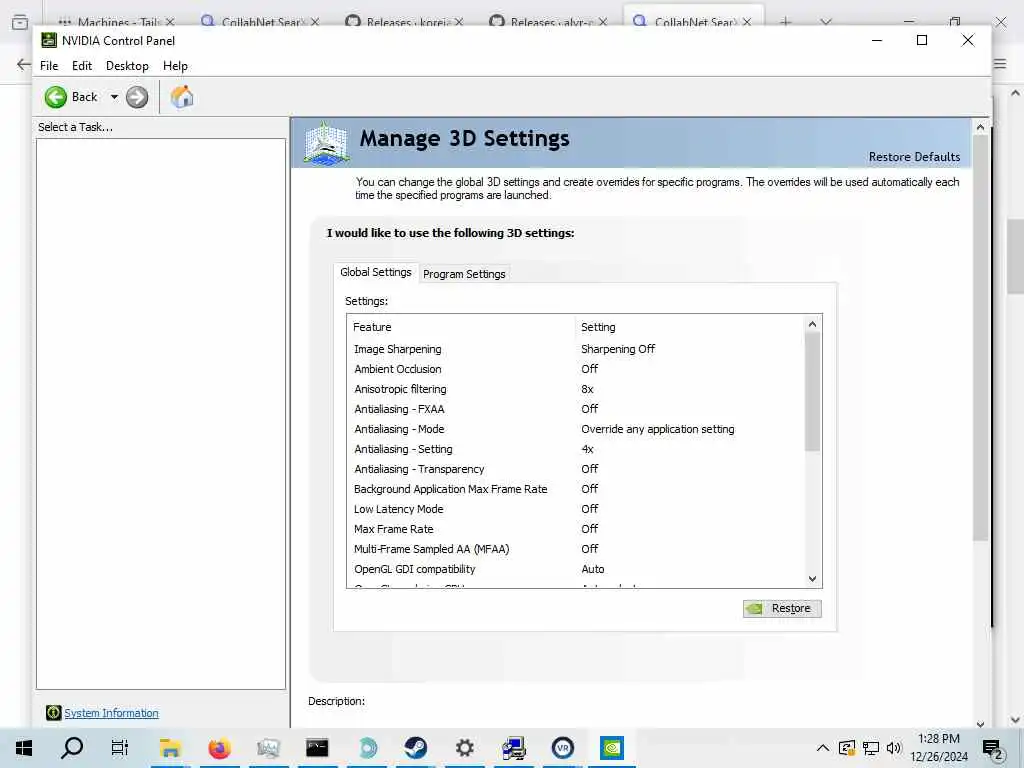Select the Image Sharpening feature row
The width and height of the screenshot is (1024, 768).
click(576, 349)
